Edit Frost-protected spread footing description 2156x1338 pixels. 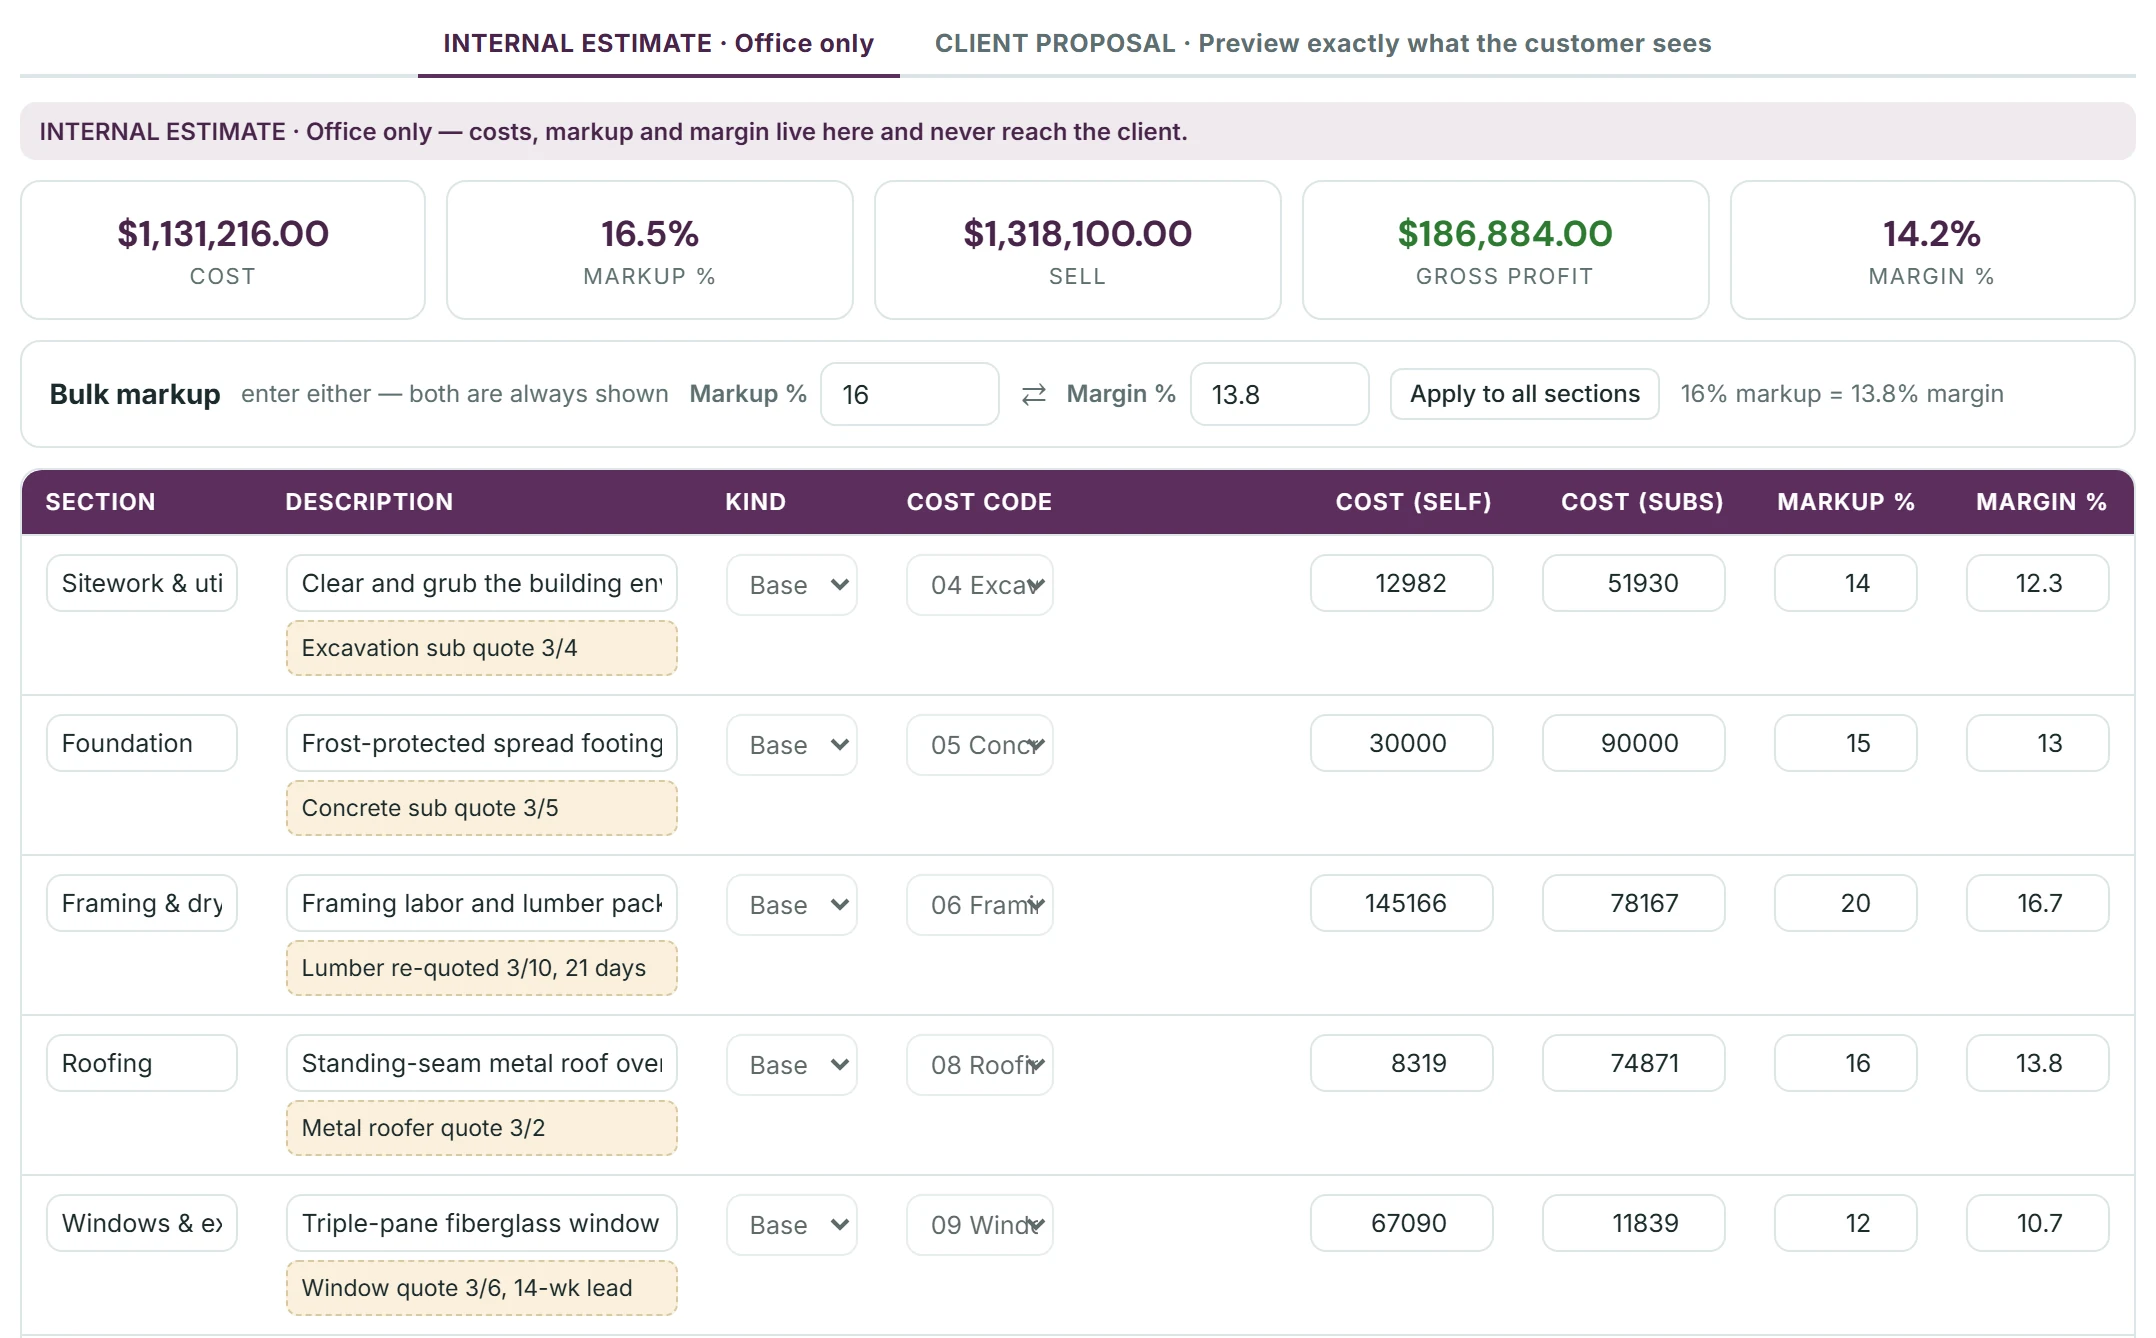[x=482, y=743]
